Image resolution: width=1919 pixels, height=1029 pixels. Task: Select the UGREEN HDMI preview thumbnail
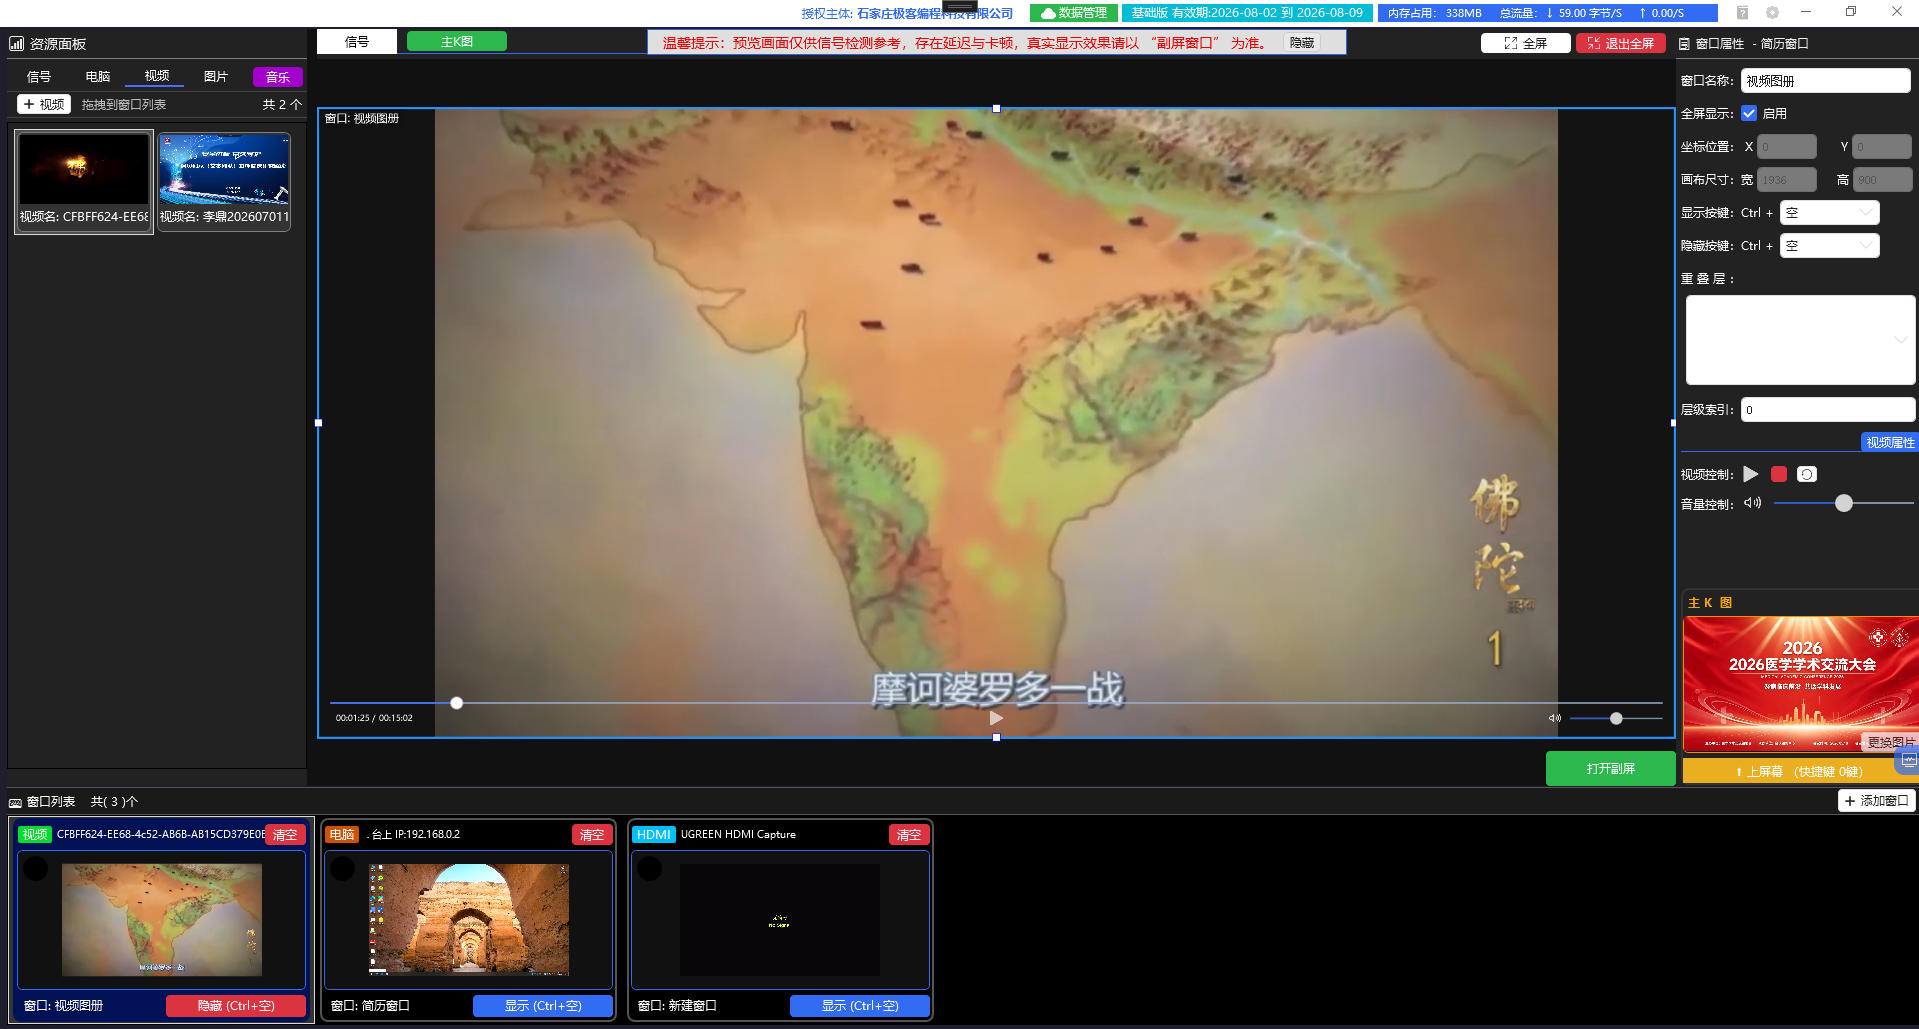pos(780,920)
